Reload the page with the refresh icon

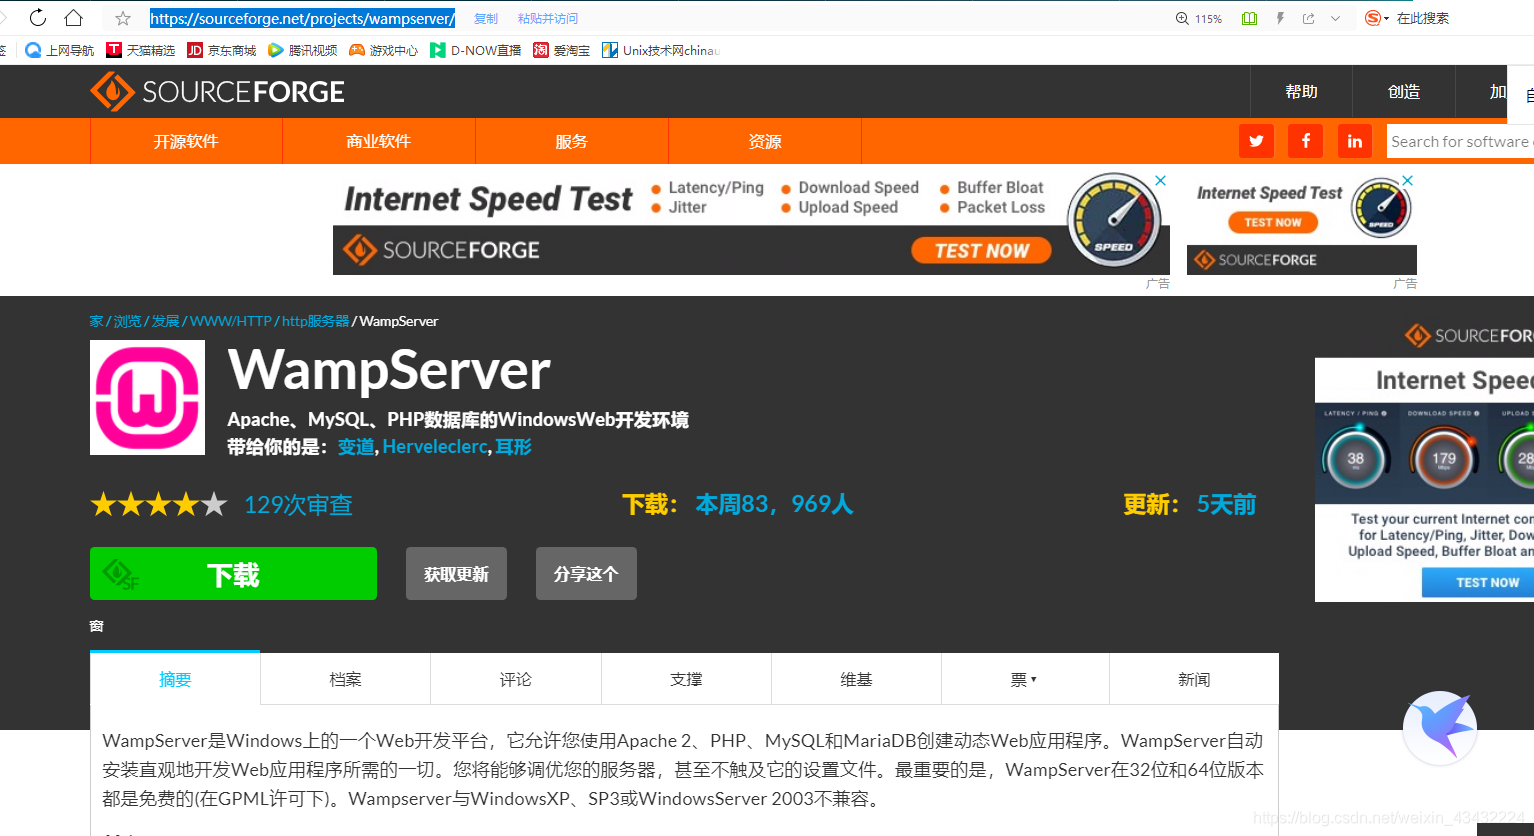[38, 18]
